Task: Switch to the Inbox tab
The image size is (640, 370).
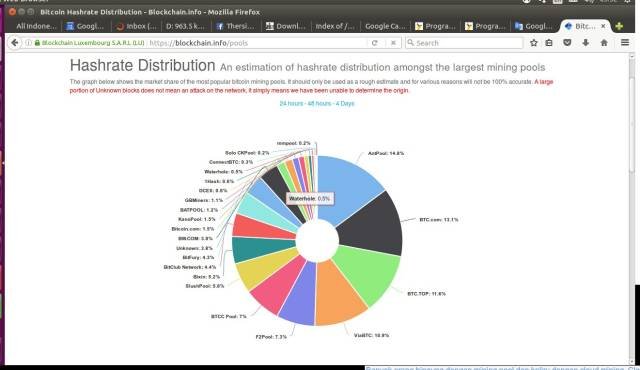Action: [136, 26]
